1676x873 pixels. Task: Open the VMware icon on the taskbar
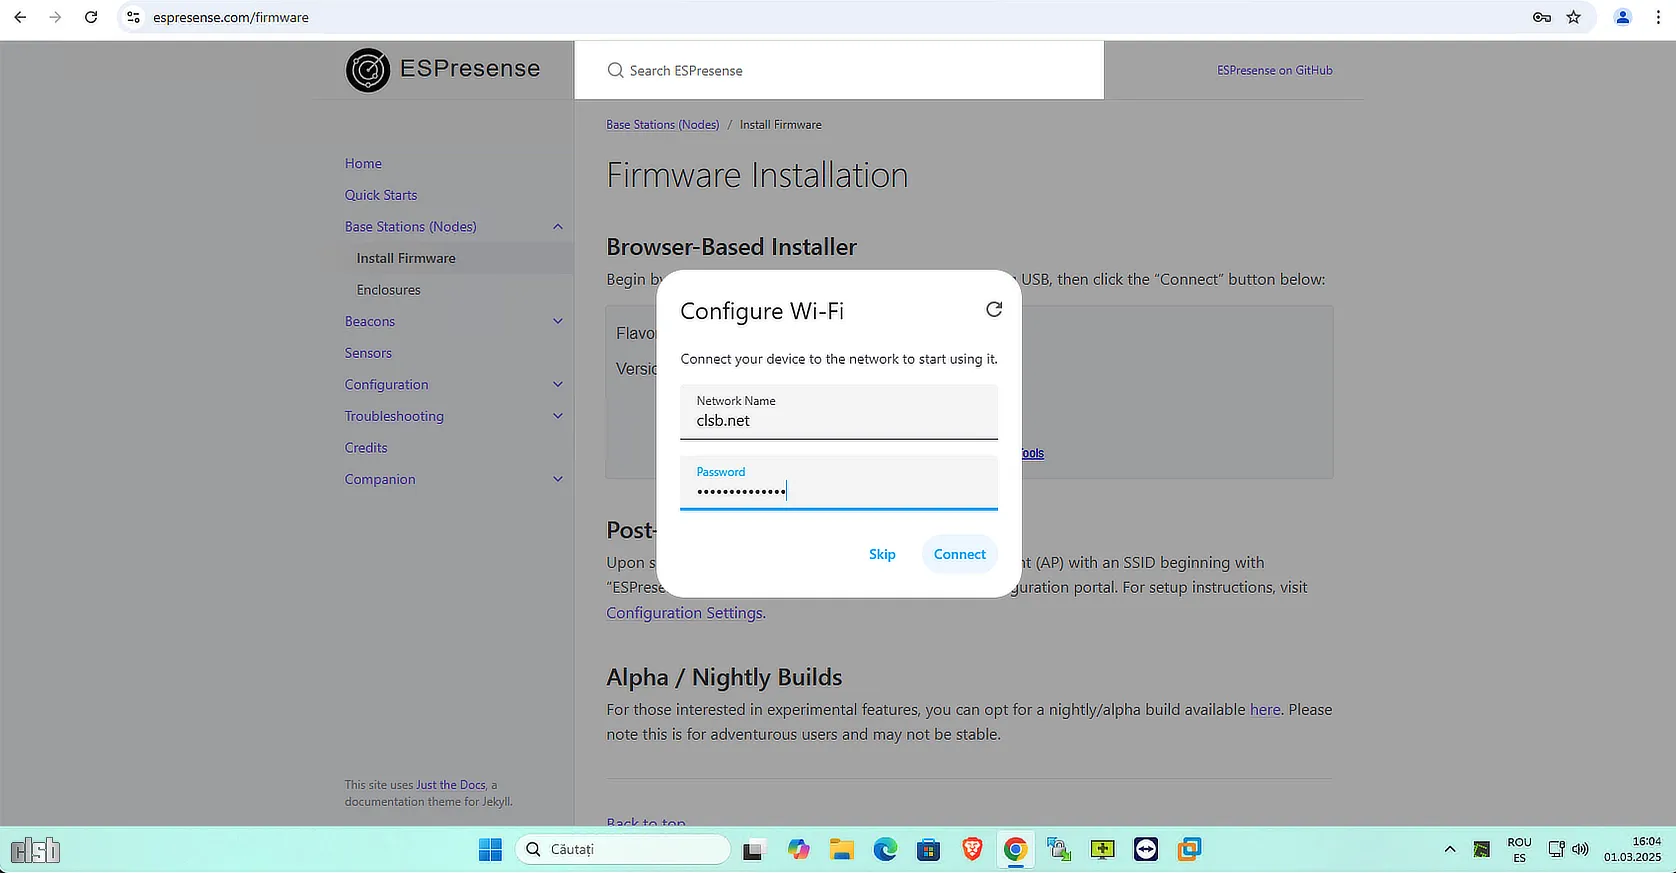coord(1189,850)
